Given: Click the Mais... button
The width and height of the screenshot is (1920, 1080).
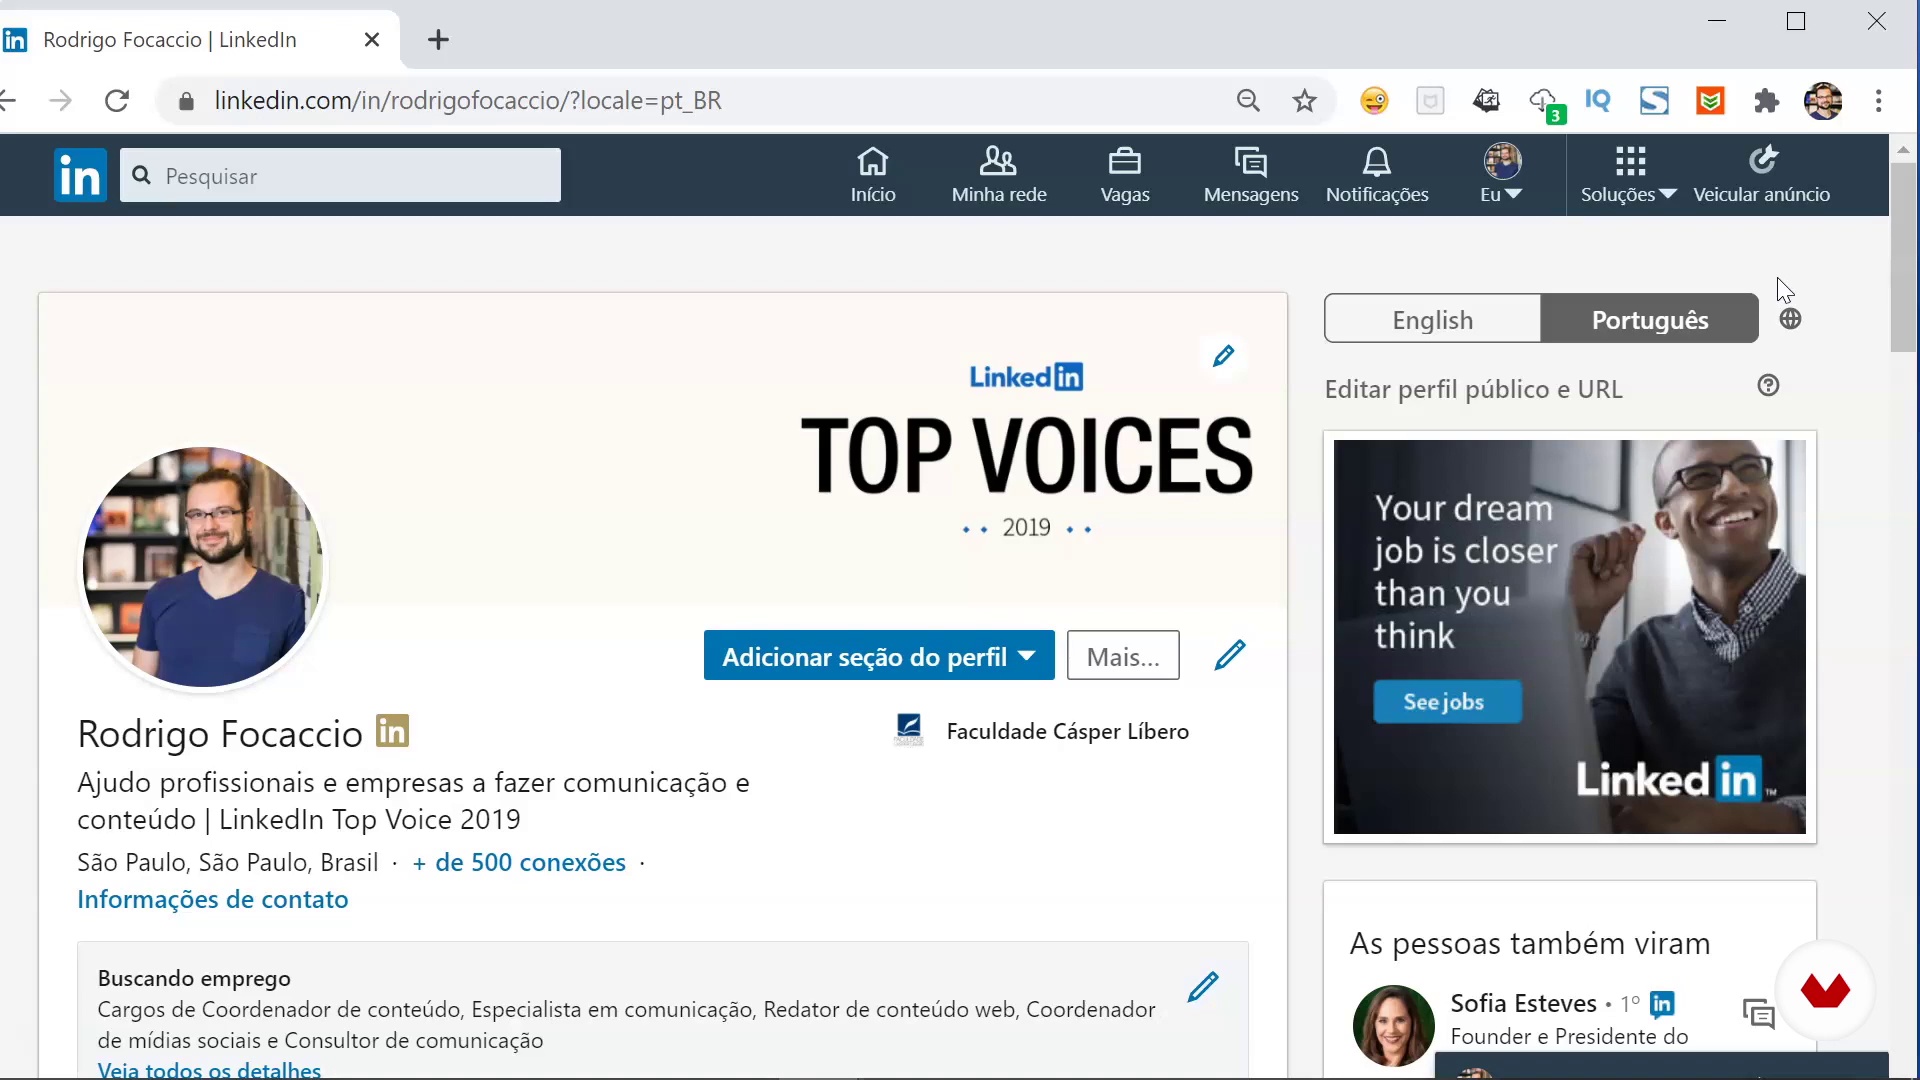Looking at the screenshot, I should click(x=1123, y=656).
